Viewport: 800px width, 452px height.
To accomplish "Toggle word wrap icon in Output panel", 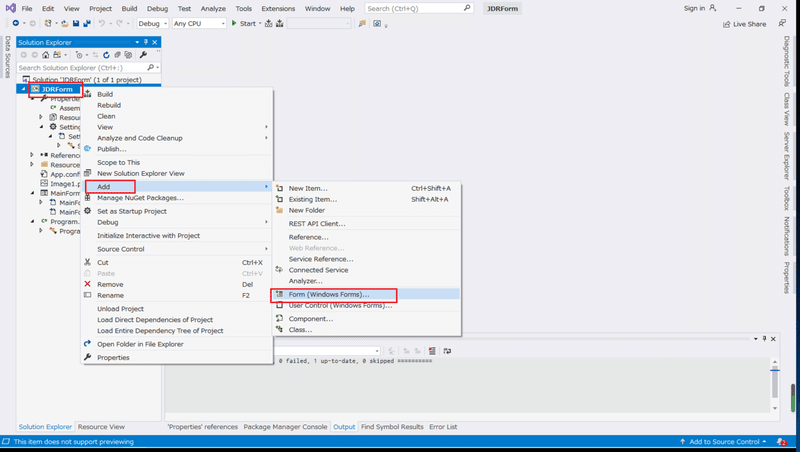I will (x=447, y=351).
